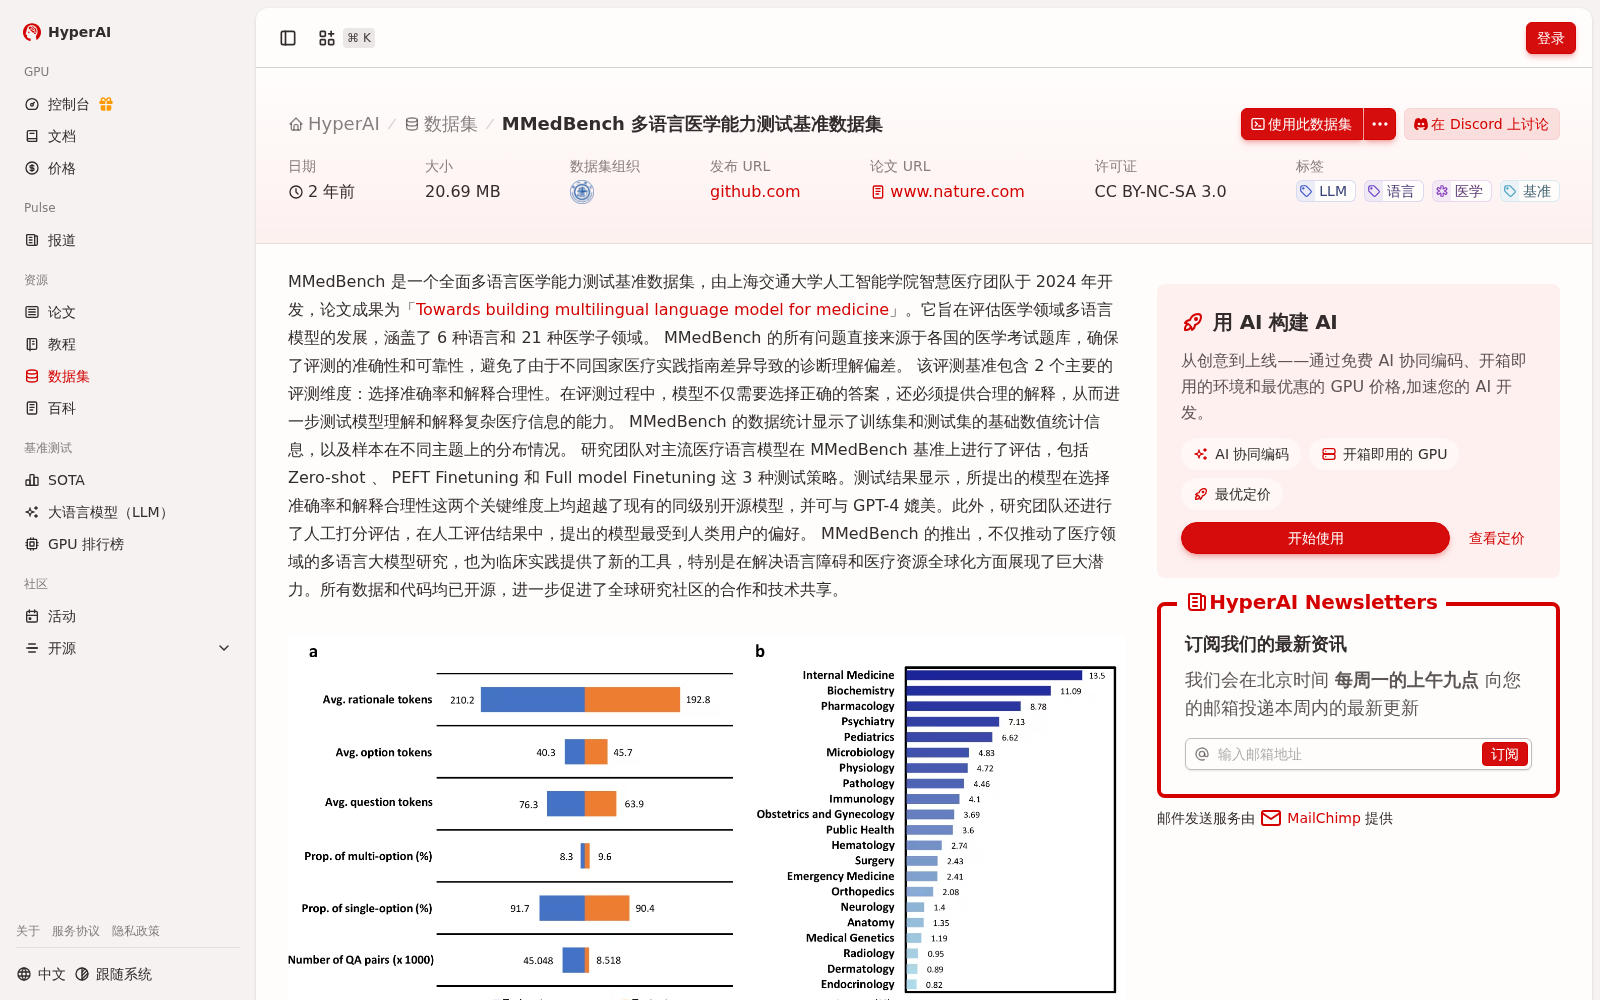Open 控制台 in the sidebar
Viewport: 1600px width, 1000px height.
68,104
